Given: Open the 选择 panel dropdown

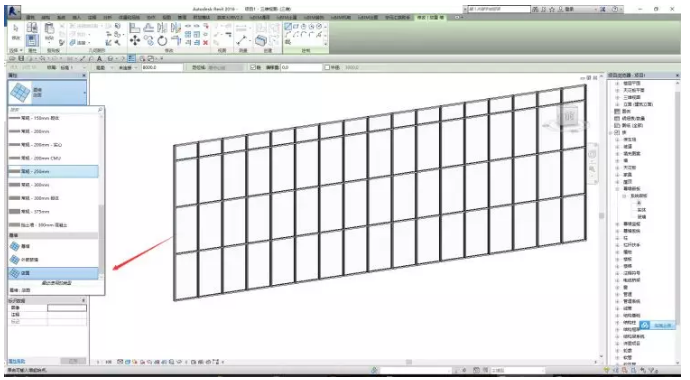Looking at the screenshot, I should [x=16, y=51].
